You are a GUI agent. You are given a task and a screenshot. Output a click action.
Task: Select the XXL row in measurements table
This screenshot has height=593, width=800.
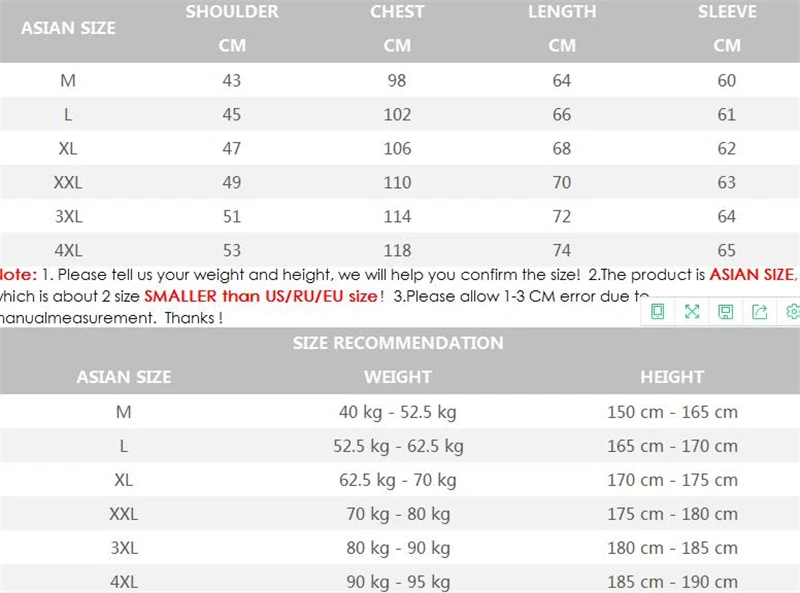(400, 182)
